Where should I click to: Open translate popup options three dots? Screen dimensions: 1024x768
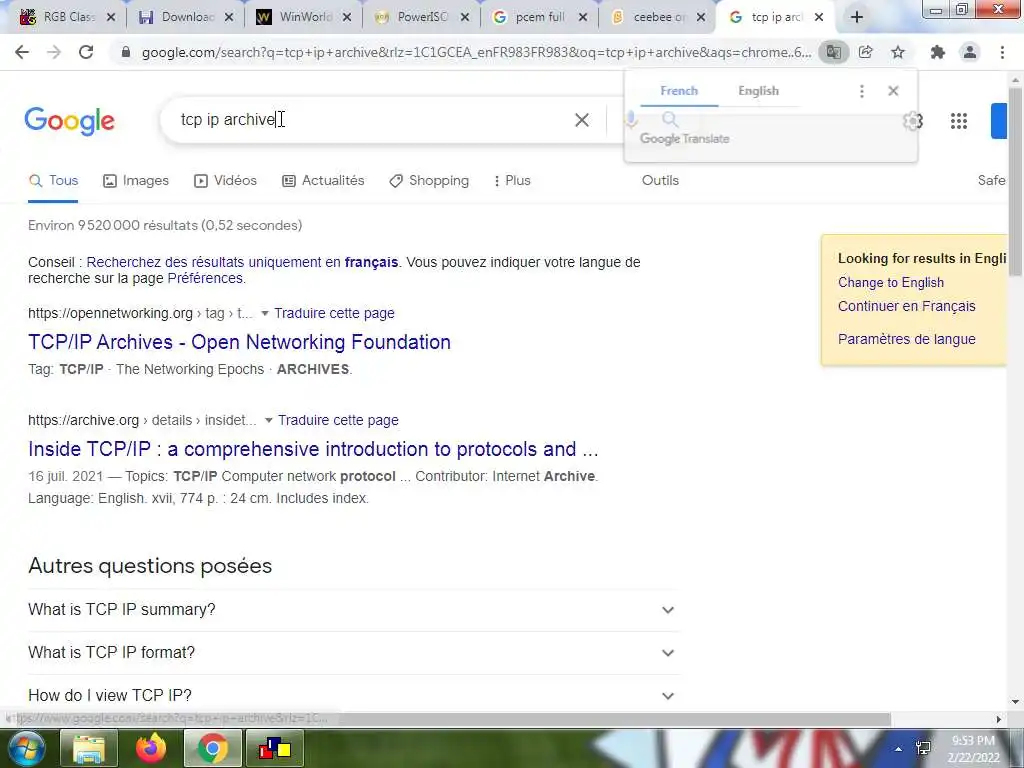tap(862, 91)
